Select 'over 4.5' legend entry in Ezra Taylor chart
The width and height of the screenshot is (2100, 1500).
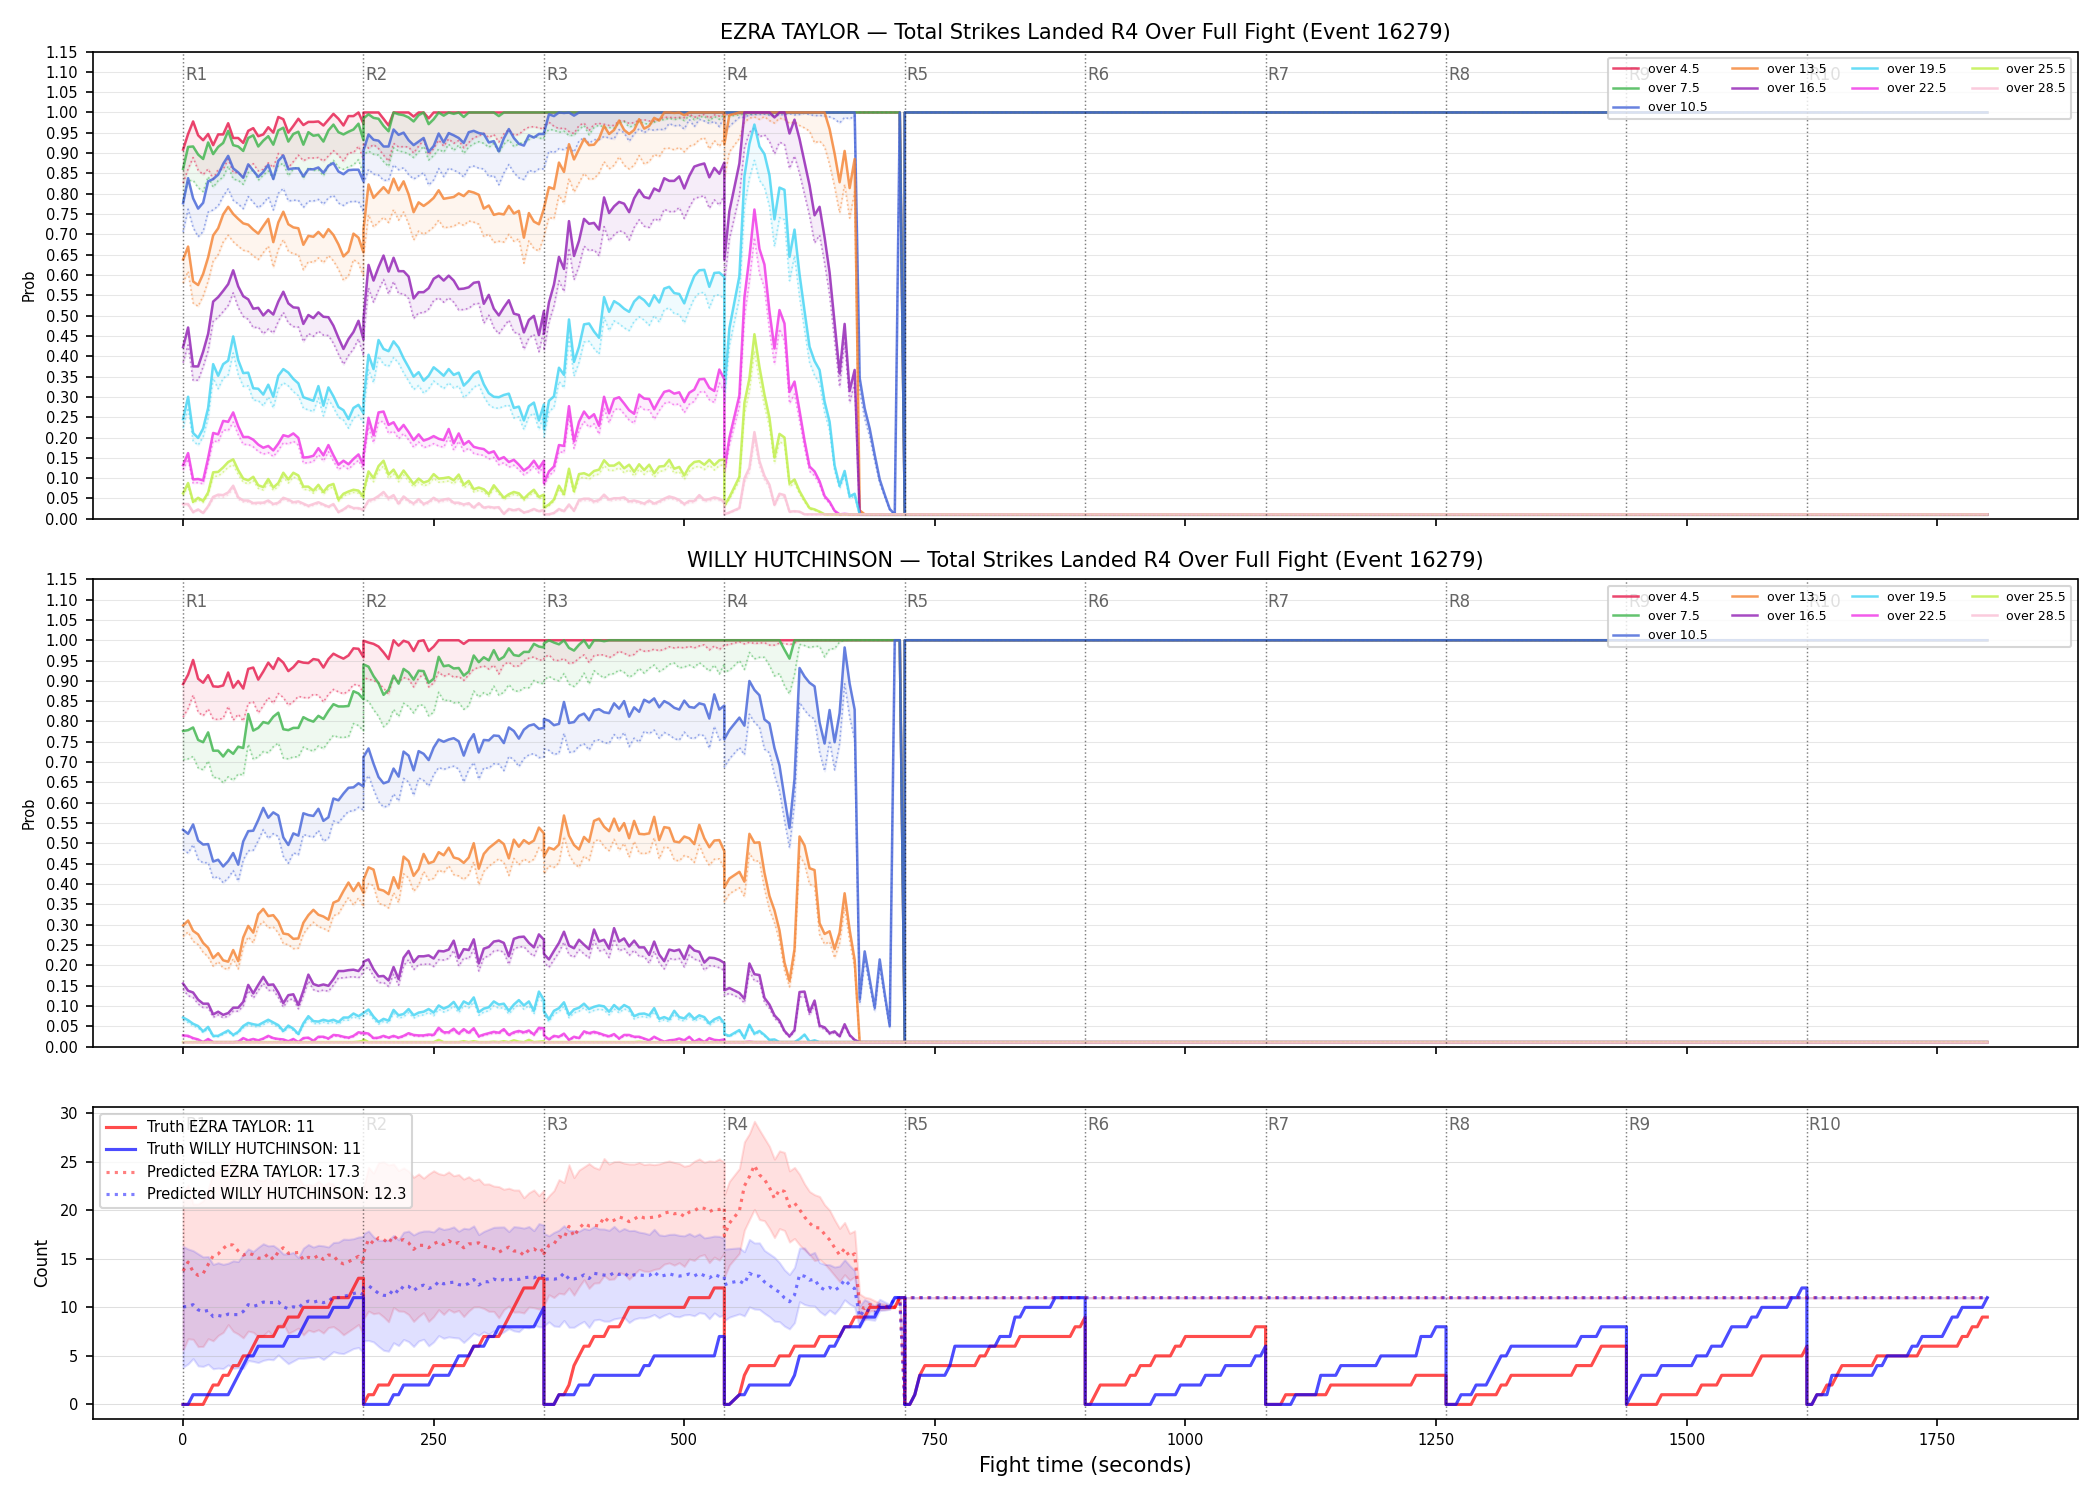click(1656, 69)
